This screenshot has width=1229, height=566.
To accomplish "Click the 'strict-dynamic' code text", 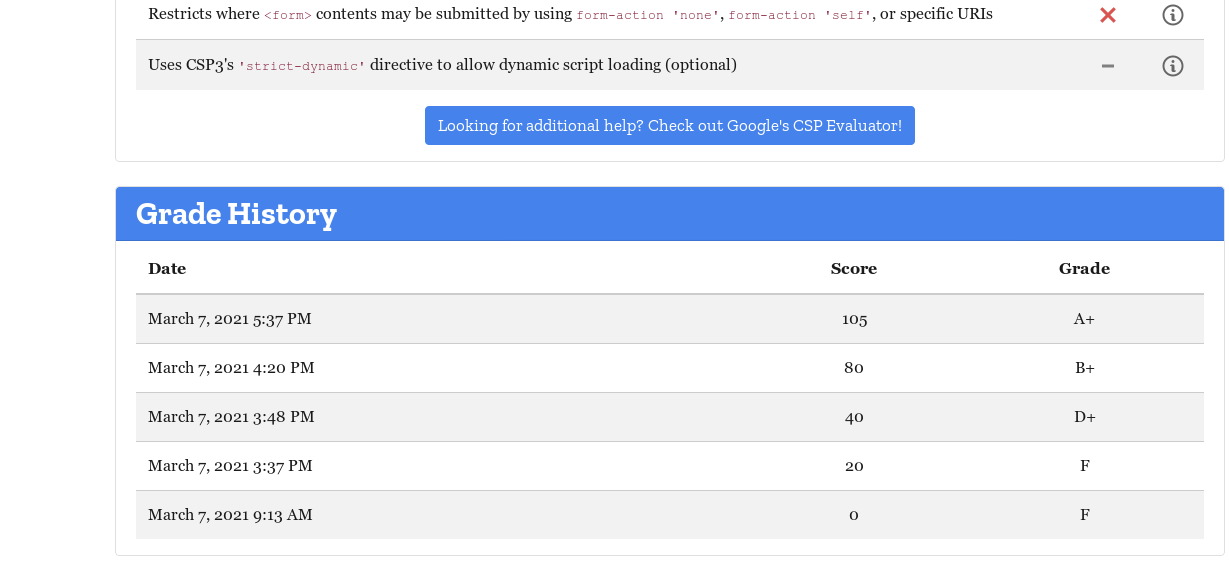I will point(302,66).
